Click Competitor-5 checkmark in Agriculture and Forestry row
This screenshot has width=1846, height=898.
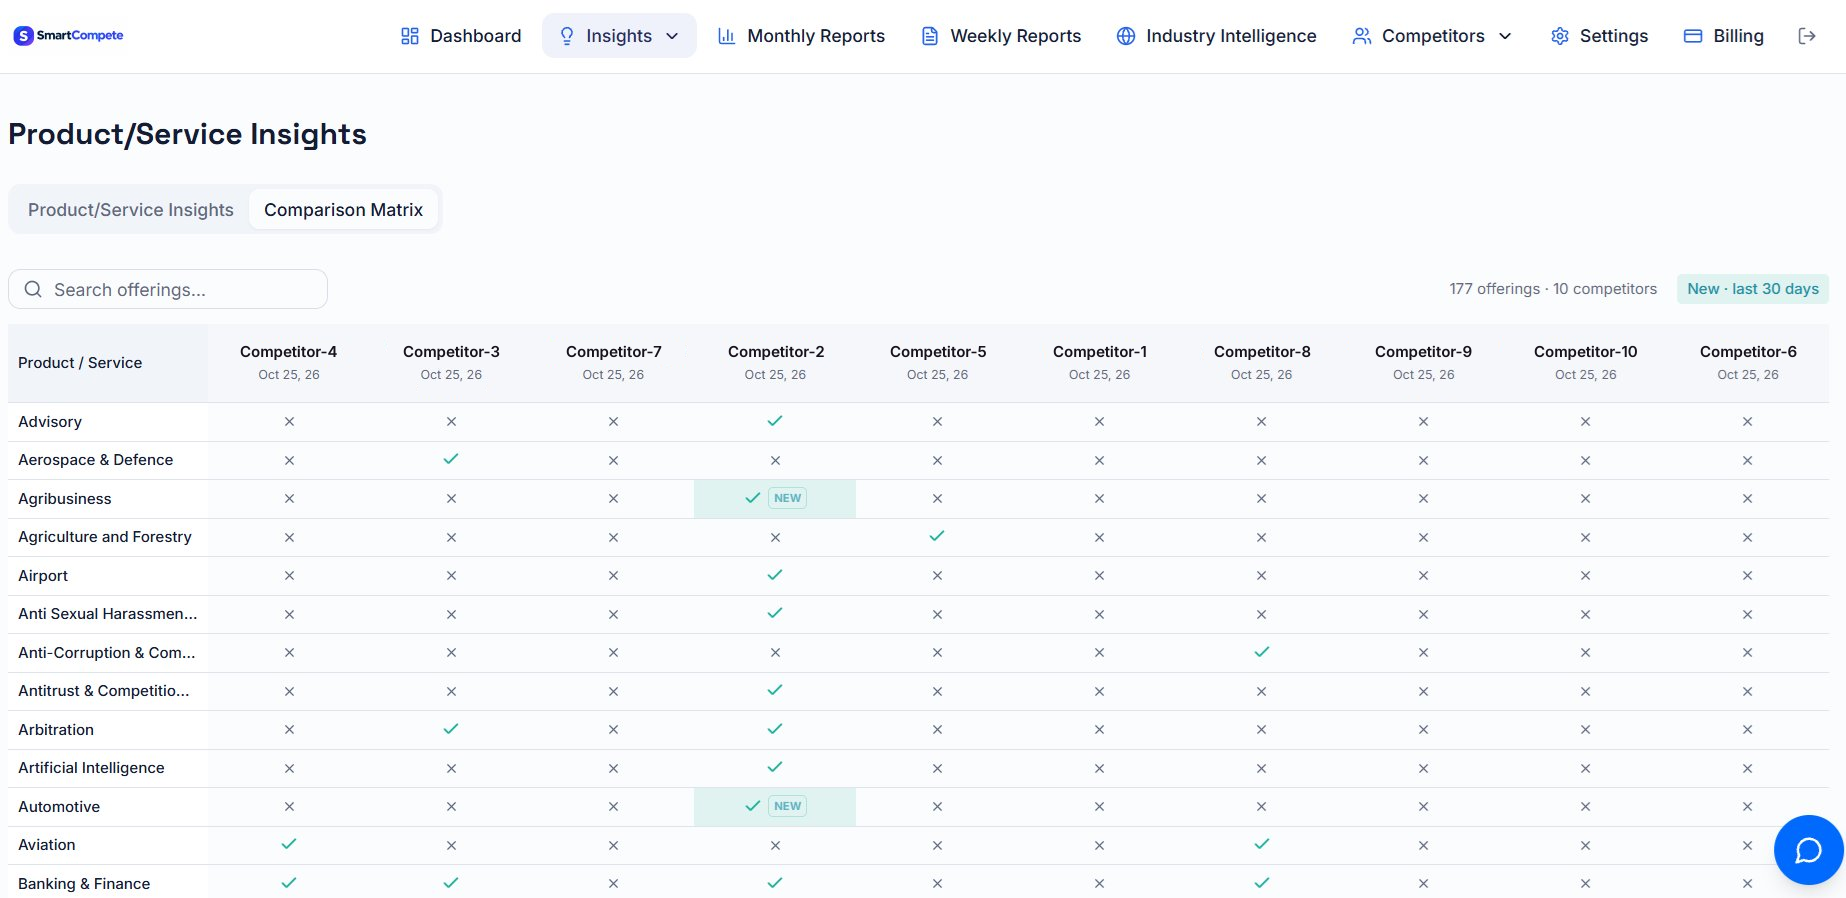coord(937,536)
